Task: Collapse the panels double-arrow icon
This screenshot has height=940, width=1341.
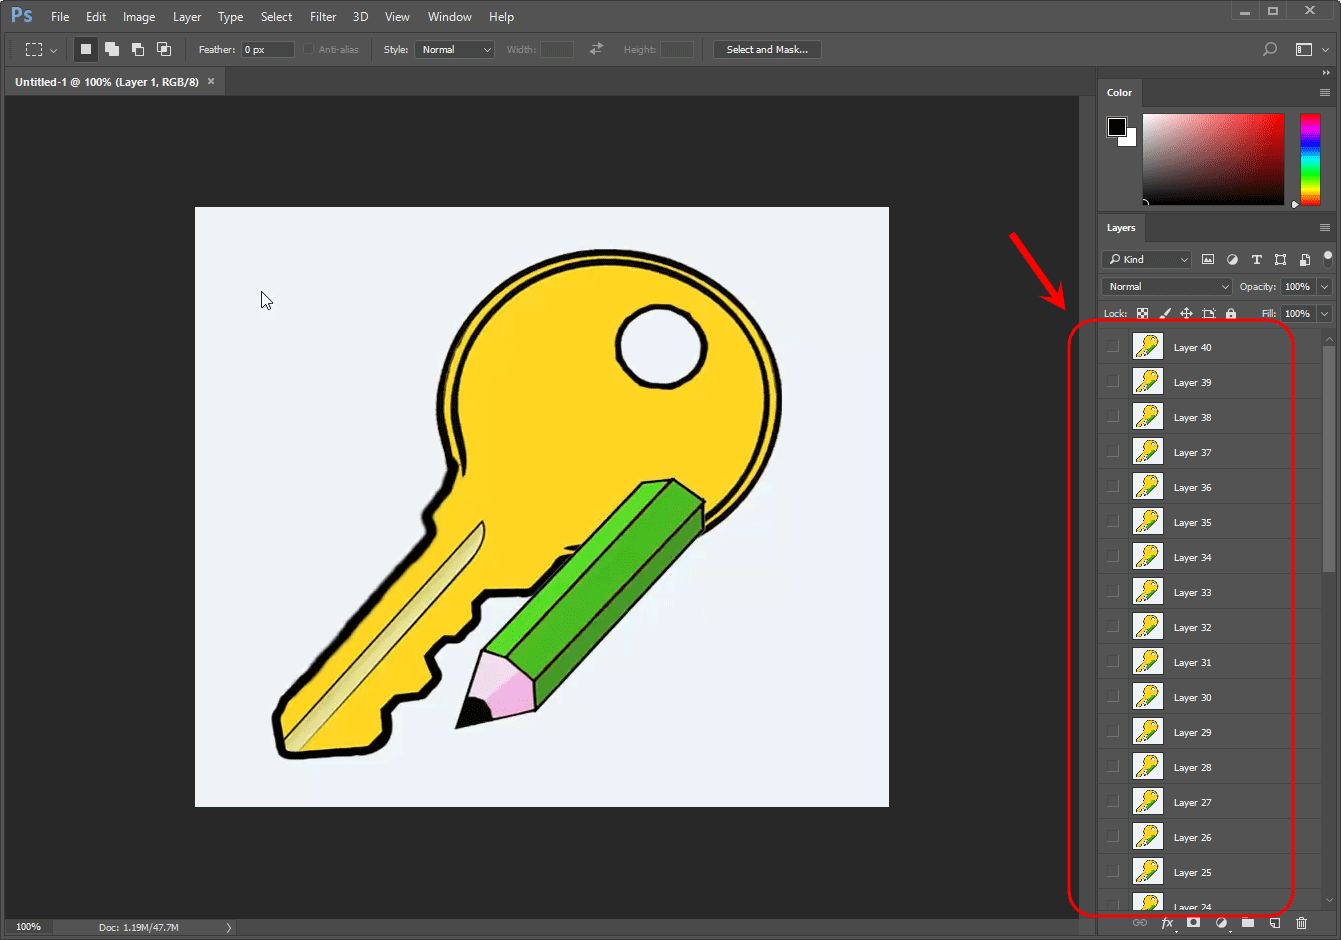Action: pyautogui.click(x=1326, y=72)
